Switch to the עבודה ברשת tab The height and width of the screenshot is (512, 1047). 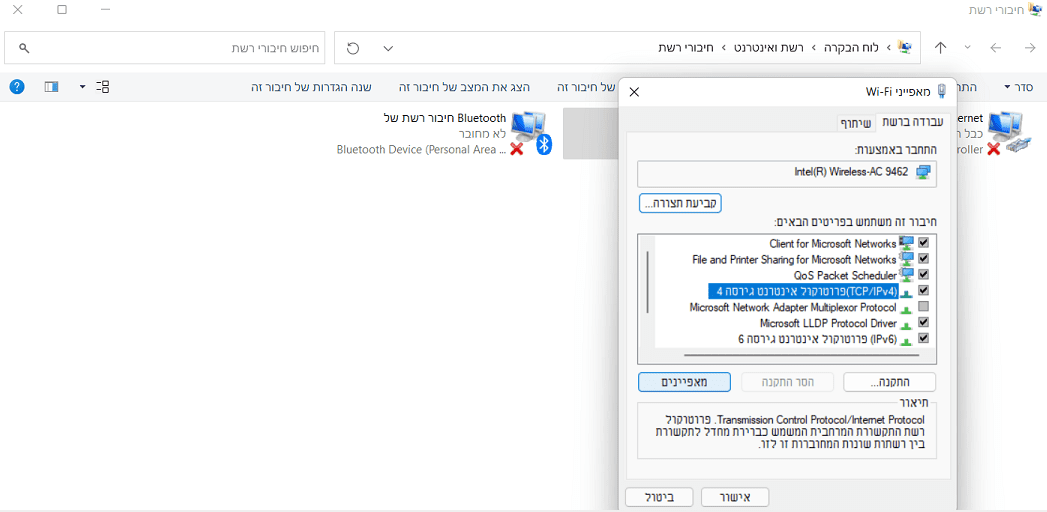point(913,121)
